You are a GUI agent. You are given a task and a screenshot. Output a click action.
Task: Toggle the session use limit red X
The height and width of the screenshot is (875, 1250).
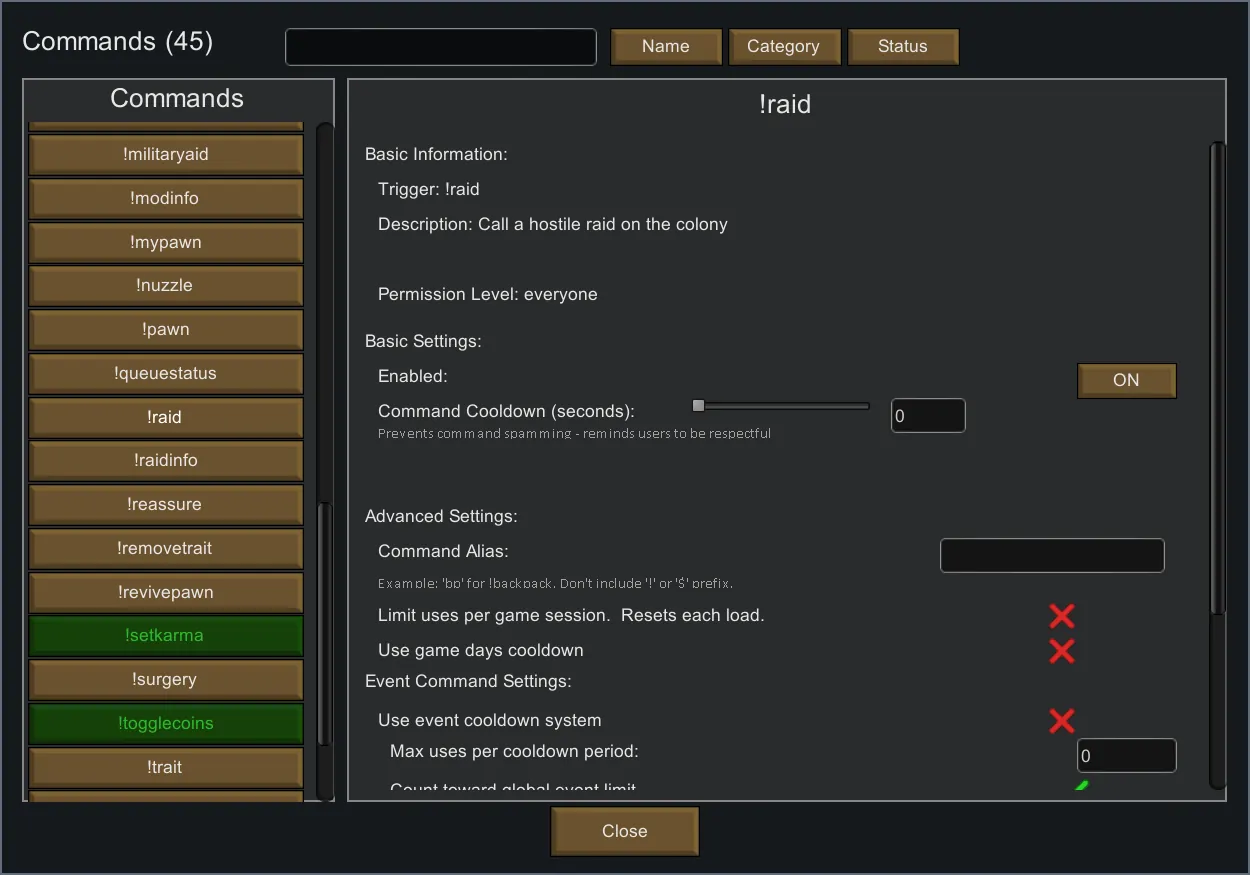(1062, 616)
